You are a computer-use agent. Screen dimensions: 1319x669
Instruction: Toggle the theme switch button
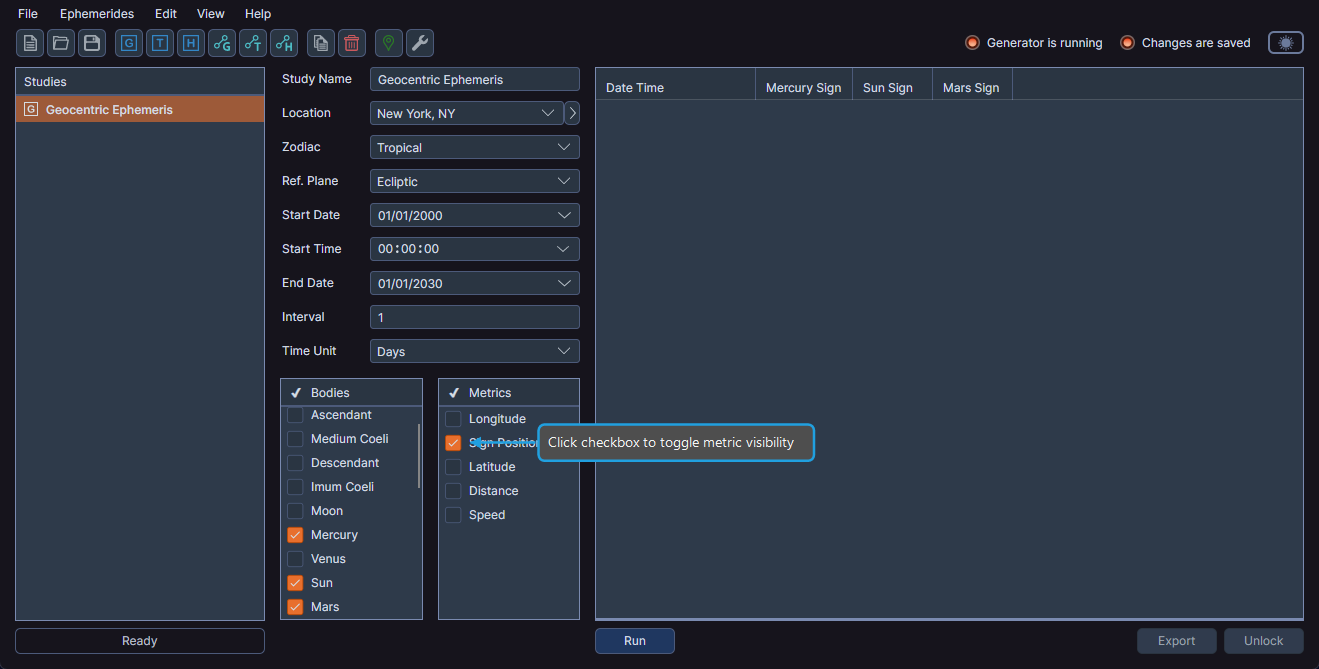pos(1285,42)
